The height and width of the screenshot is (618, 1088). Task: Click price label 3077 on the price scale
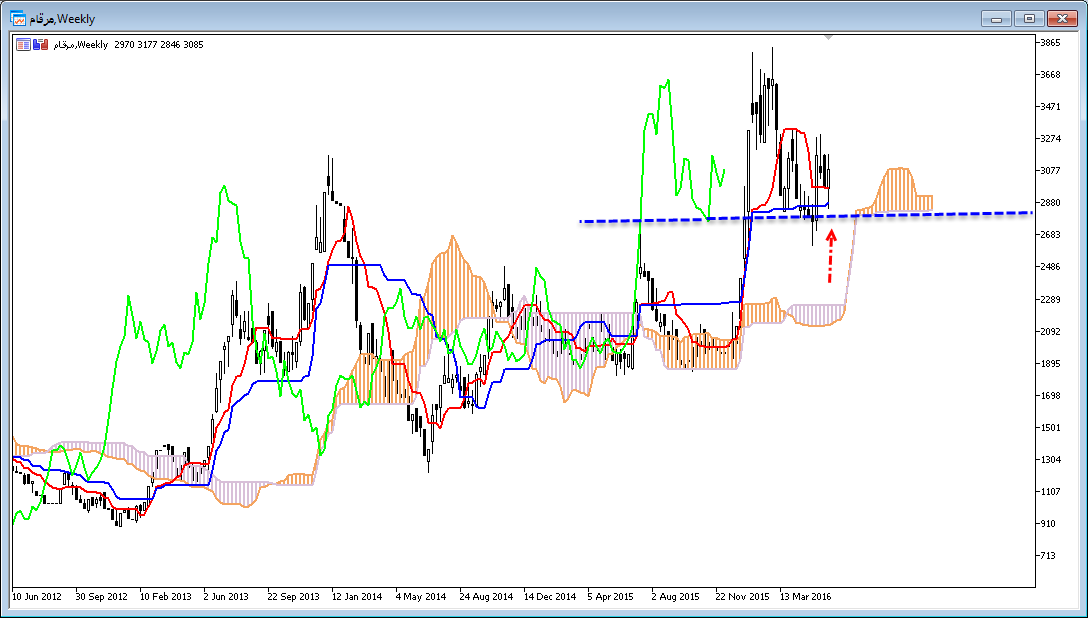tap(1051, 171)
